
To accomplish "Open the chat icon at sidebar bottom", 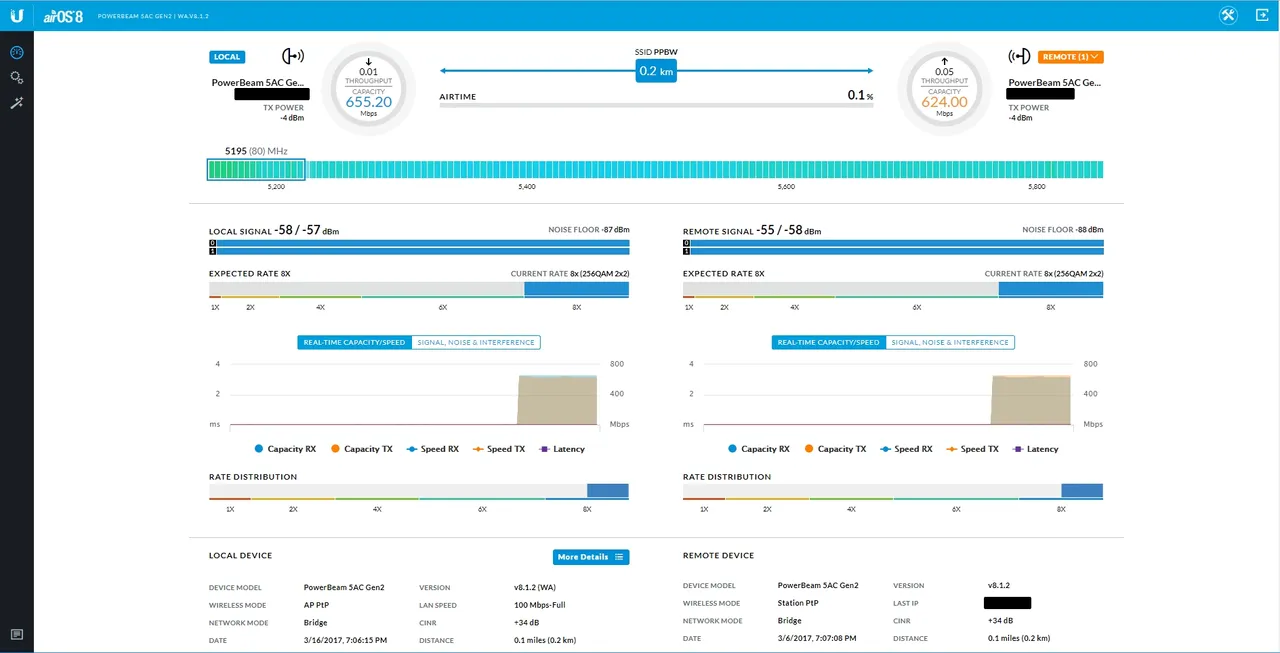I will [x=17, y=635].
